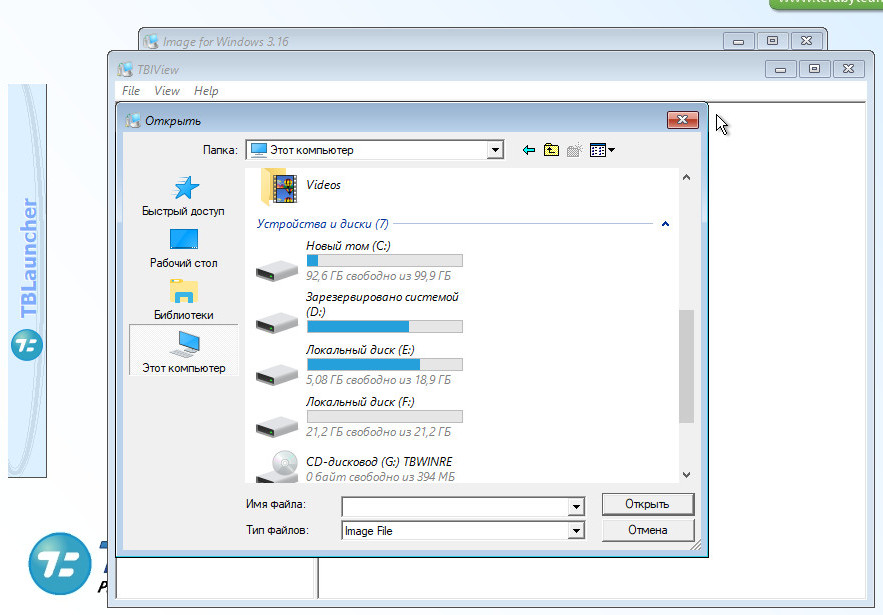The width and height of the screenshot is (883, 615).
Task: Open the View menu in TBIView
Action: [x=167, y=91]
